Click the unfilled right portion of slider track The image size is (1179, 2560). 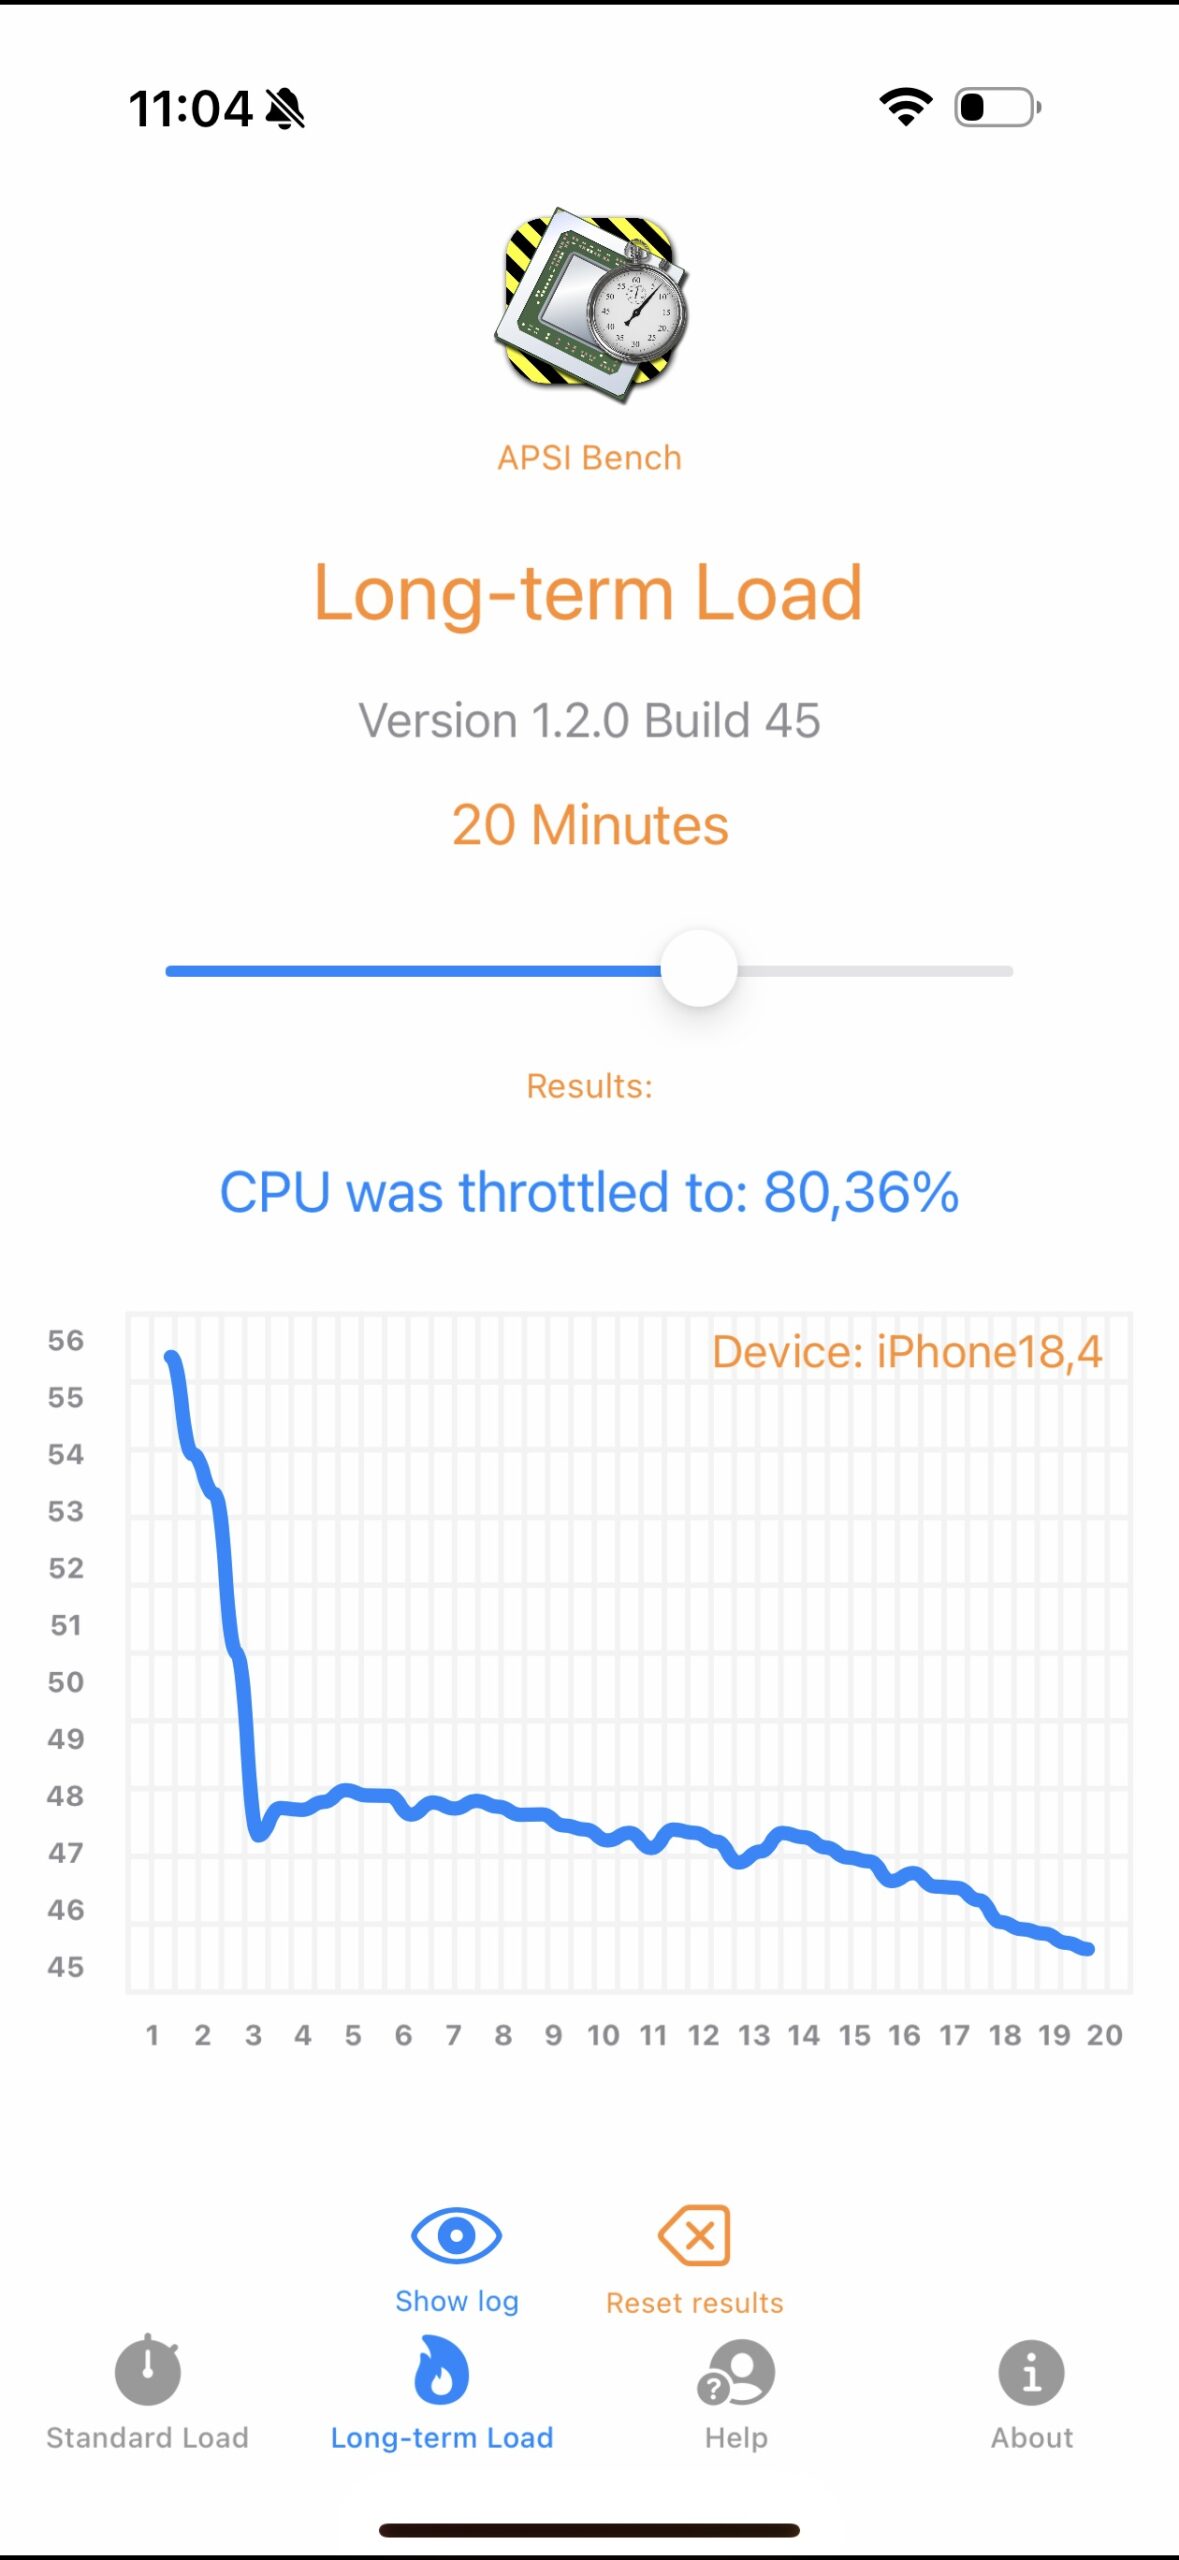[875, 971]
